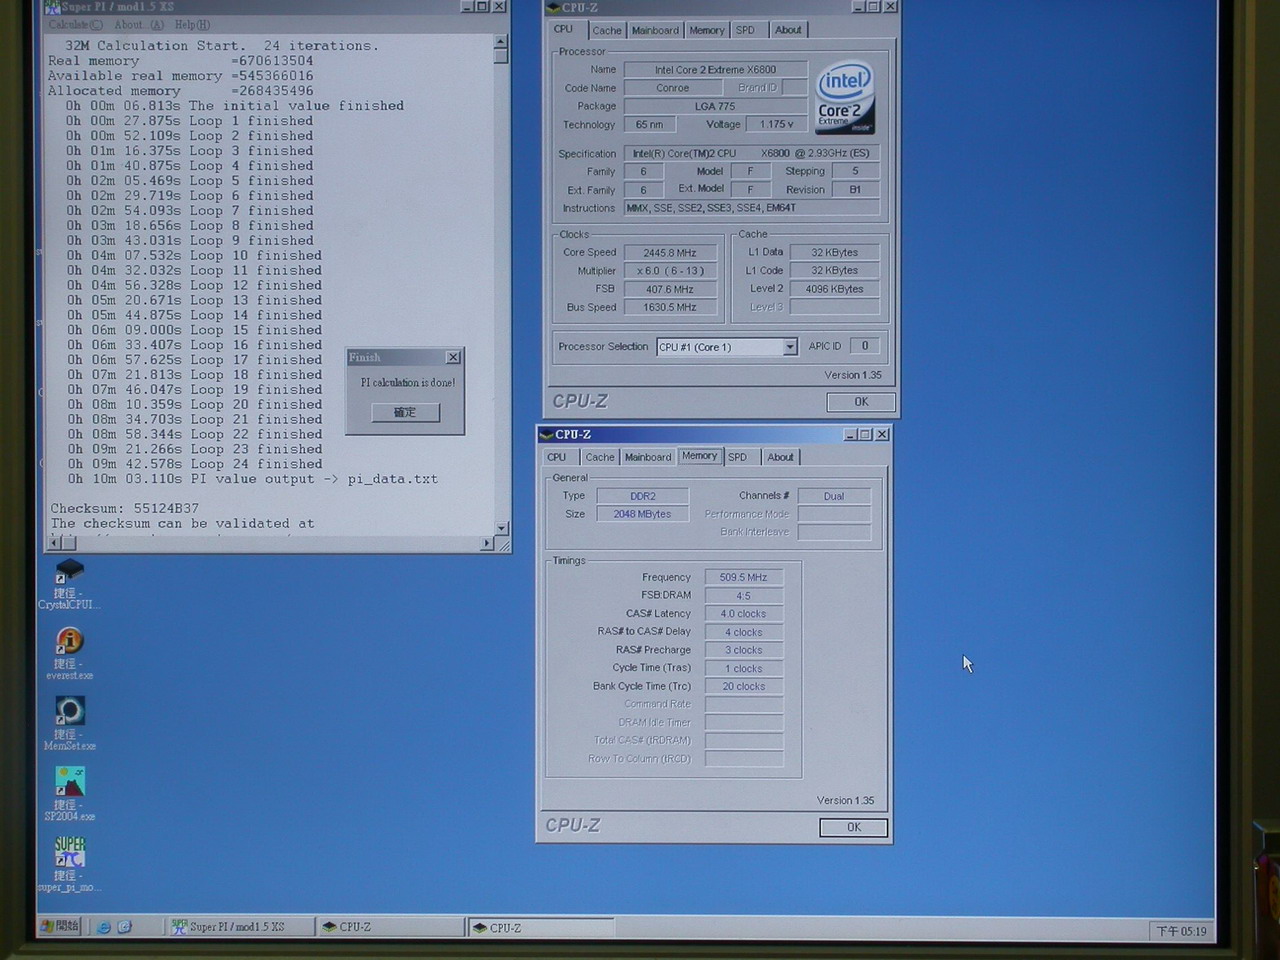Minimize the Super PI window

pyautogui.click(x=467, y=7)
